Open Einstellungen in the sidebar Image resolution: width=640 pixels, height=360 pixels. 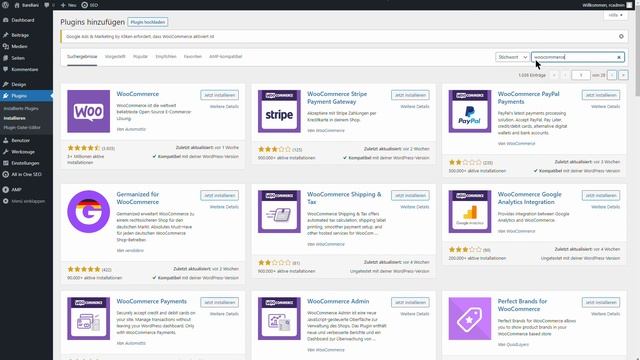coord(26,163)
